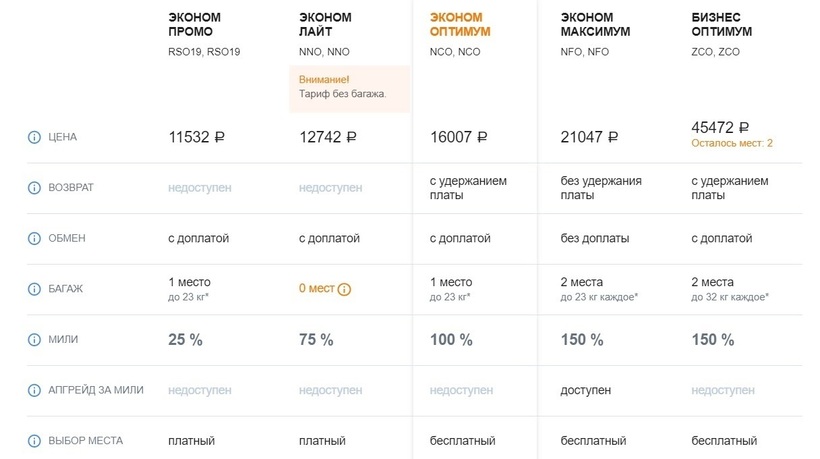Screen dimensions: 820x459
Task: Select the ЭКОНОМ ПРОМО fare column
Action: [195, 25]
